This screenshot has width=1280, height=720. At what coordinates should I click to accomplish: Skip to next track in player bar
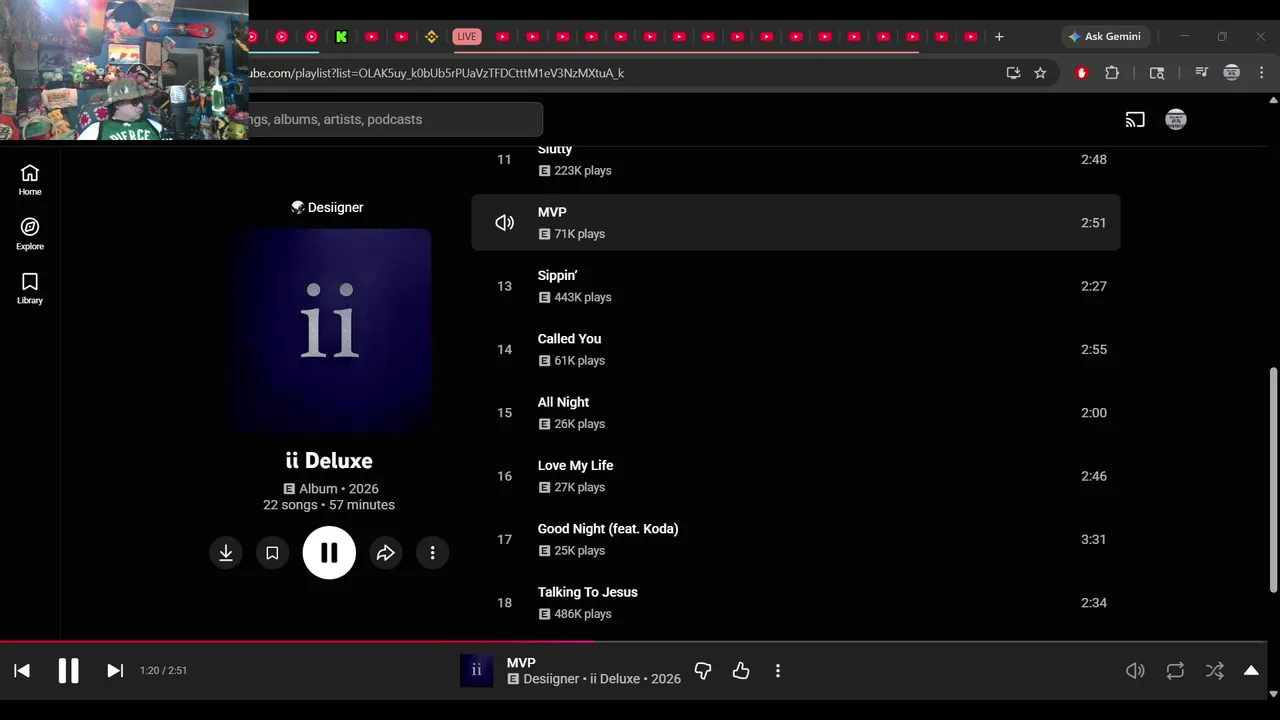pyautogui.click(x=115, y=671)
